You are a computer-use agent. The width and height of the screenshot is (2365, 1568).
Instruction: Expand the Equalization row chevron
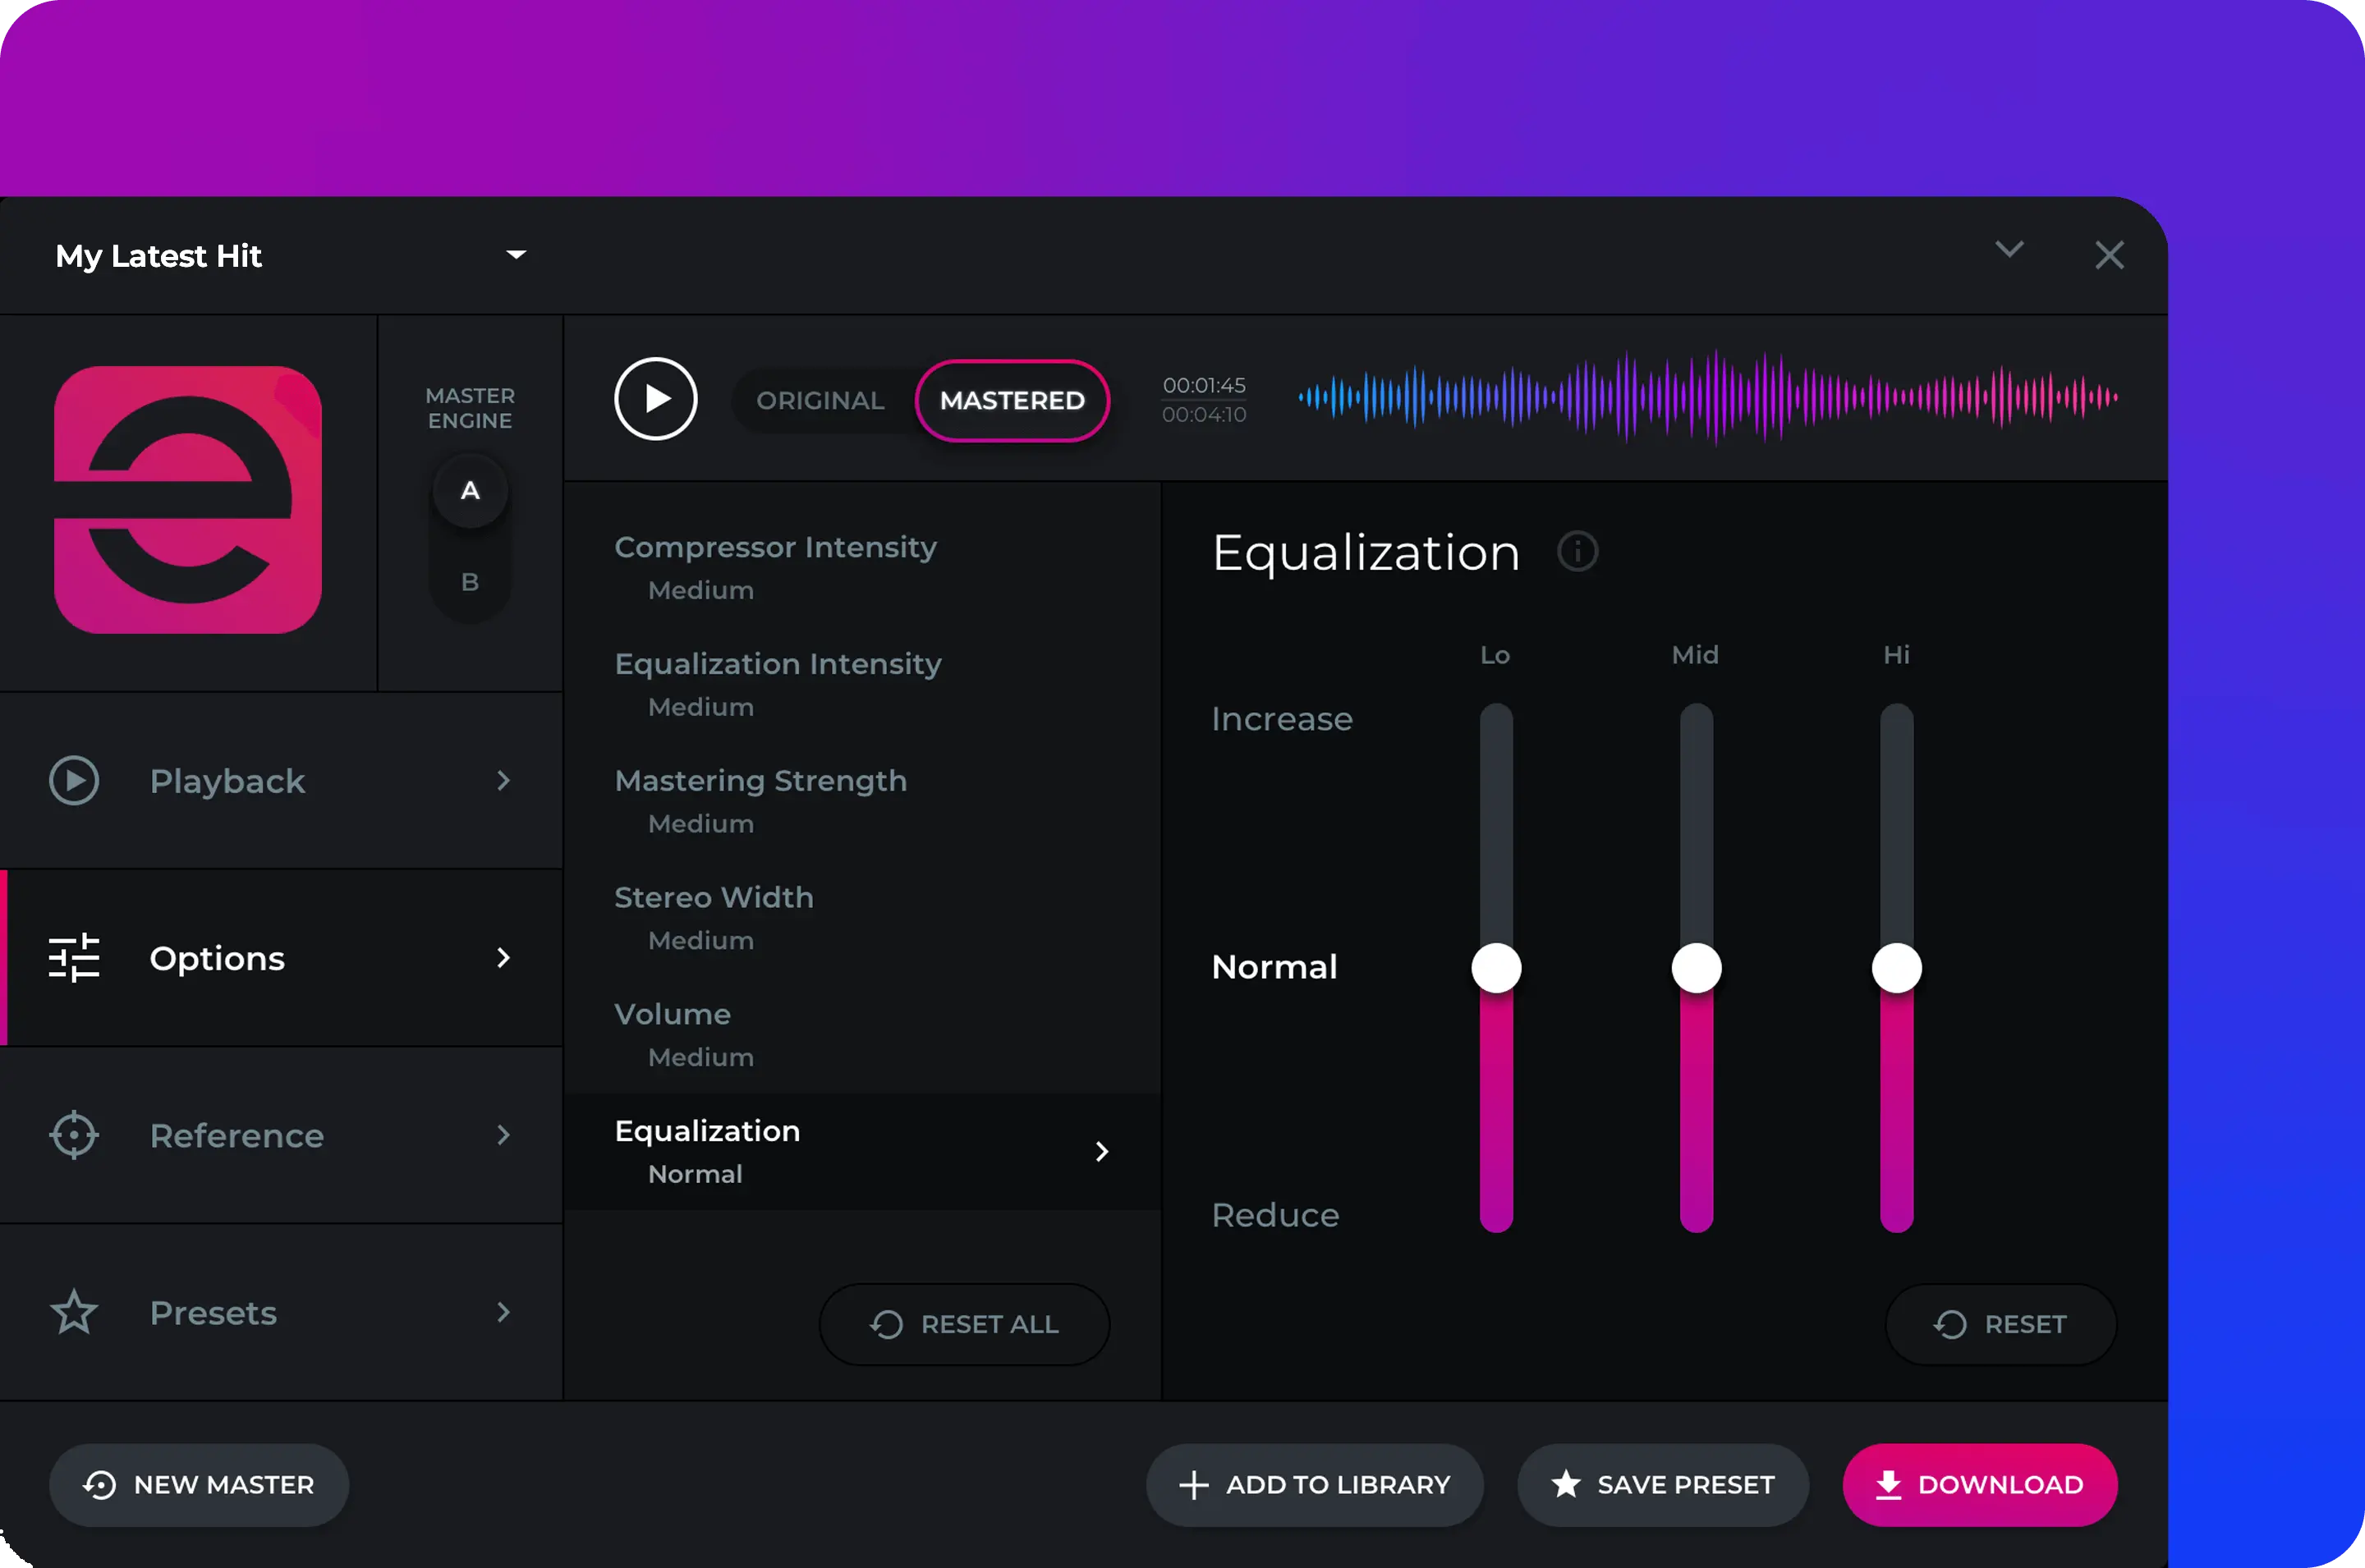(1101, 1152)
